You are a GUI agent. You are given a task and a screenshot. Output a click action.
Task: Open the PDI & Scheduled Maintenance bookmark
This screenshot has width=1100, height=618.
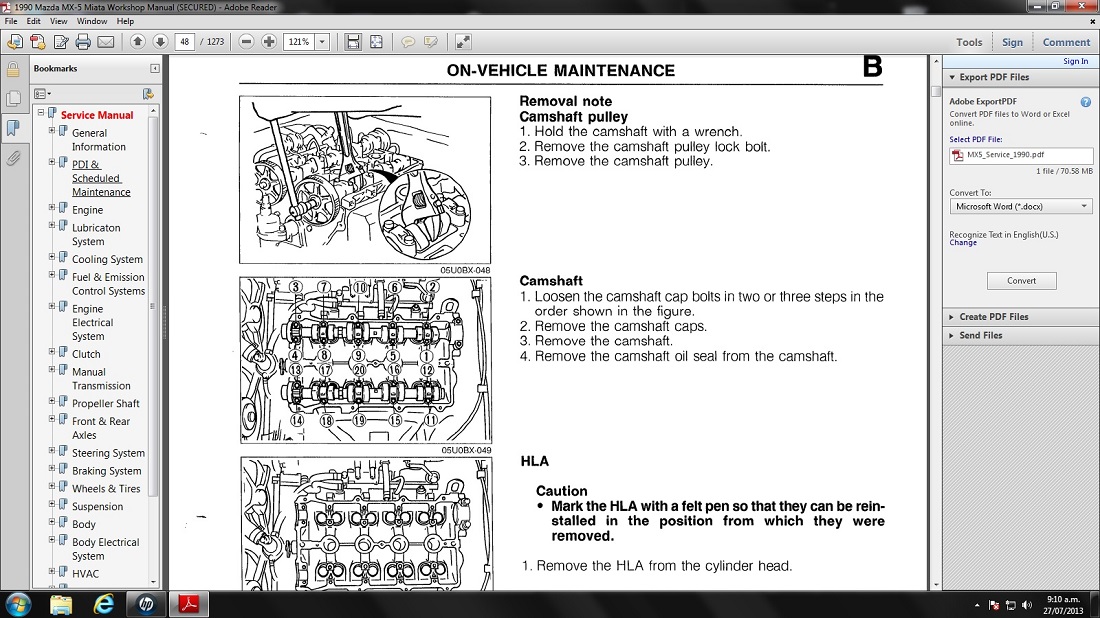coord(101,178)
